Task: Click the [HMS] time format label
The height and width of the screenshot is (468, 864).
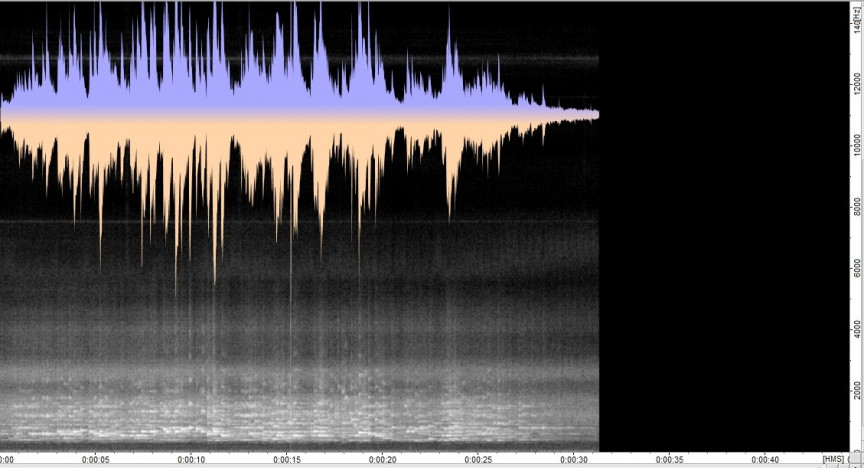Action: pos(832,460)
